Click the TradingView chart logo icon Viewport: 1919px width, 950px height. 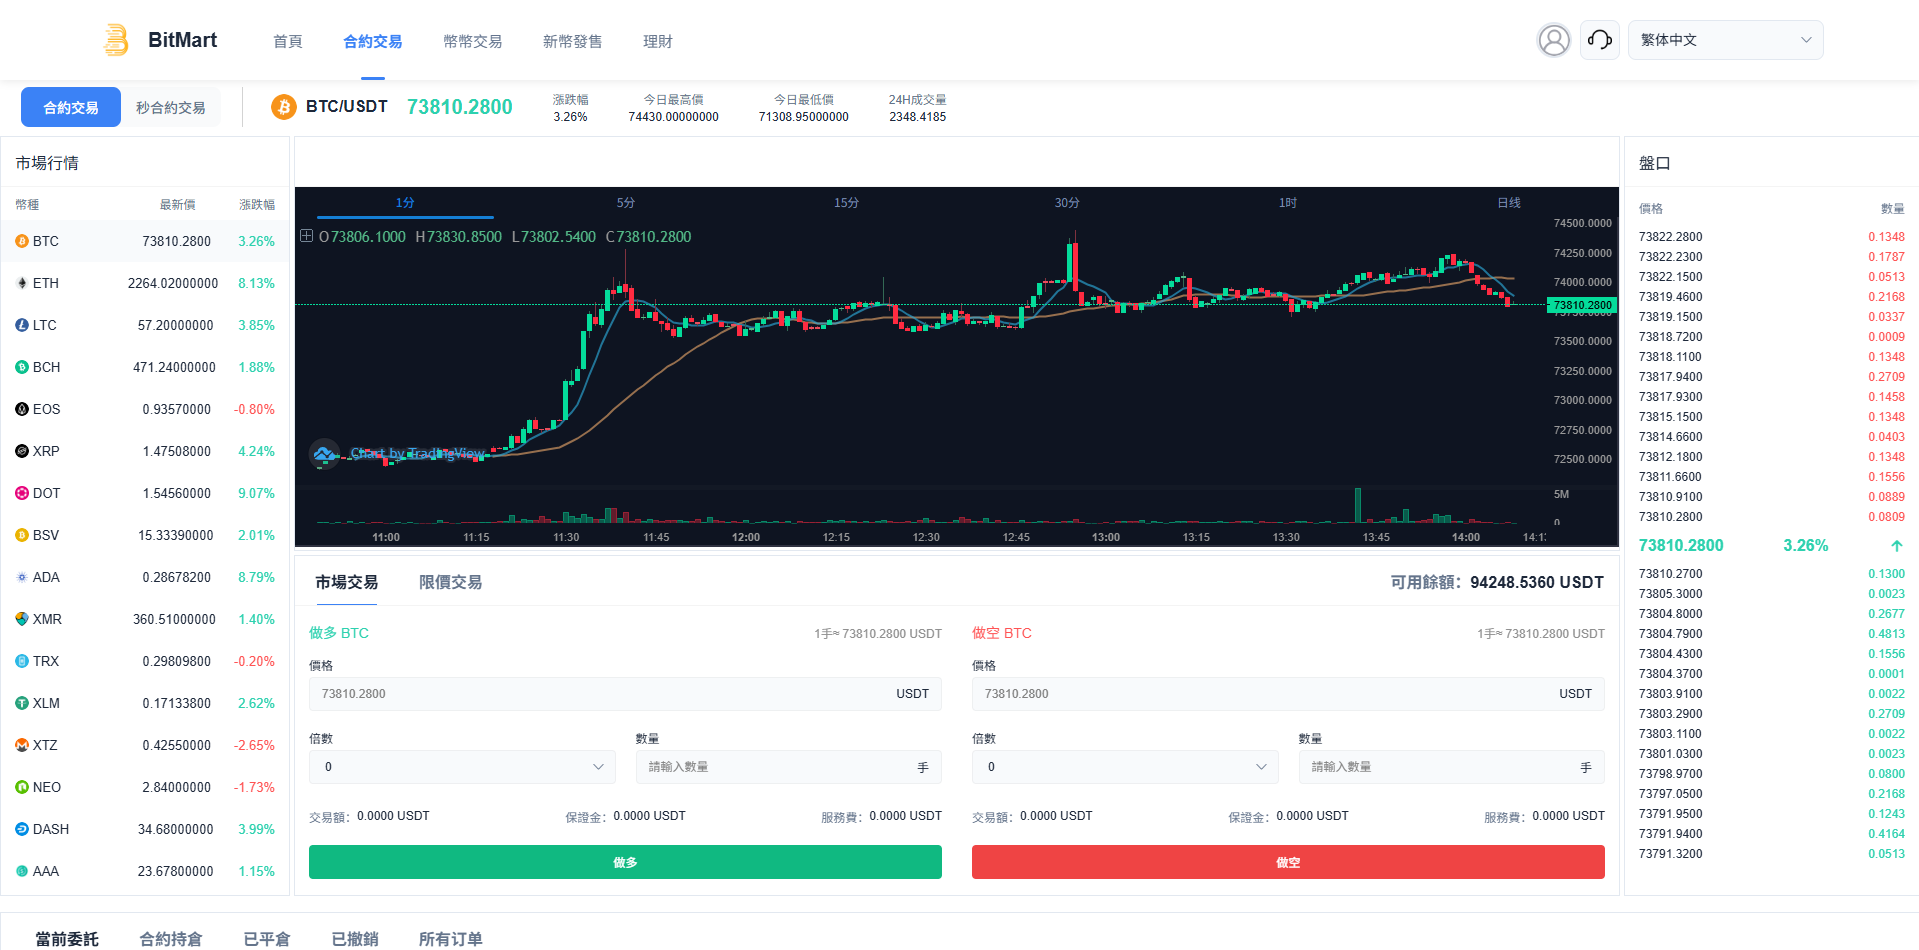324,454
